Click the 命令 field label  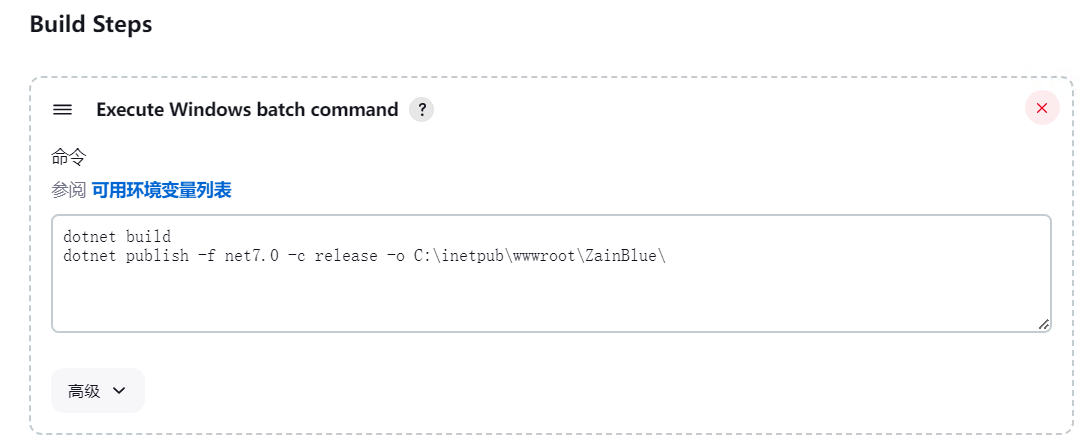[69, 157]
